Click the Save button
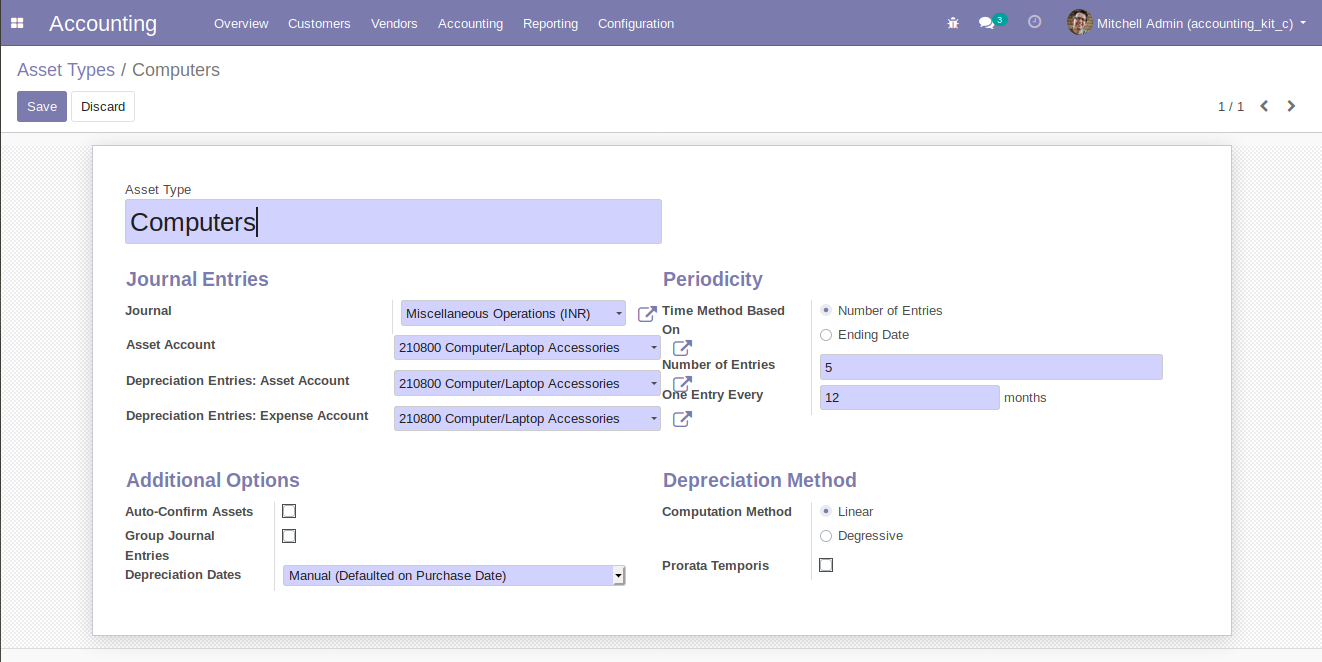The height and width of the screenshot is (662, 1322). pos(42,107)
